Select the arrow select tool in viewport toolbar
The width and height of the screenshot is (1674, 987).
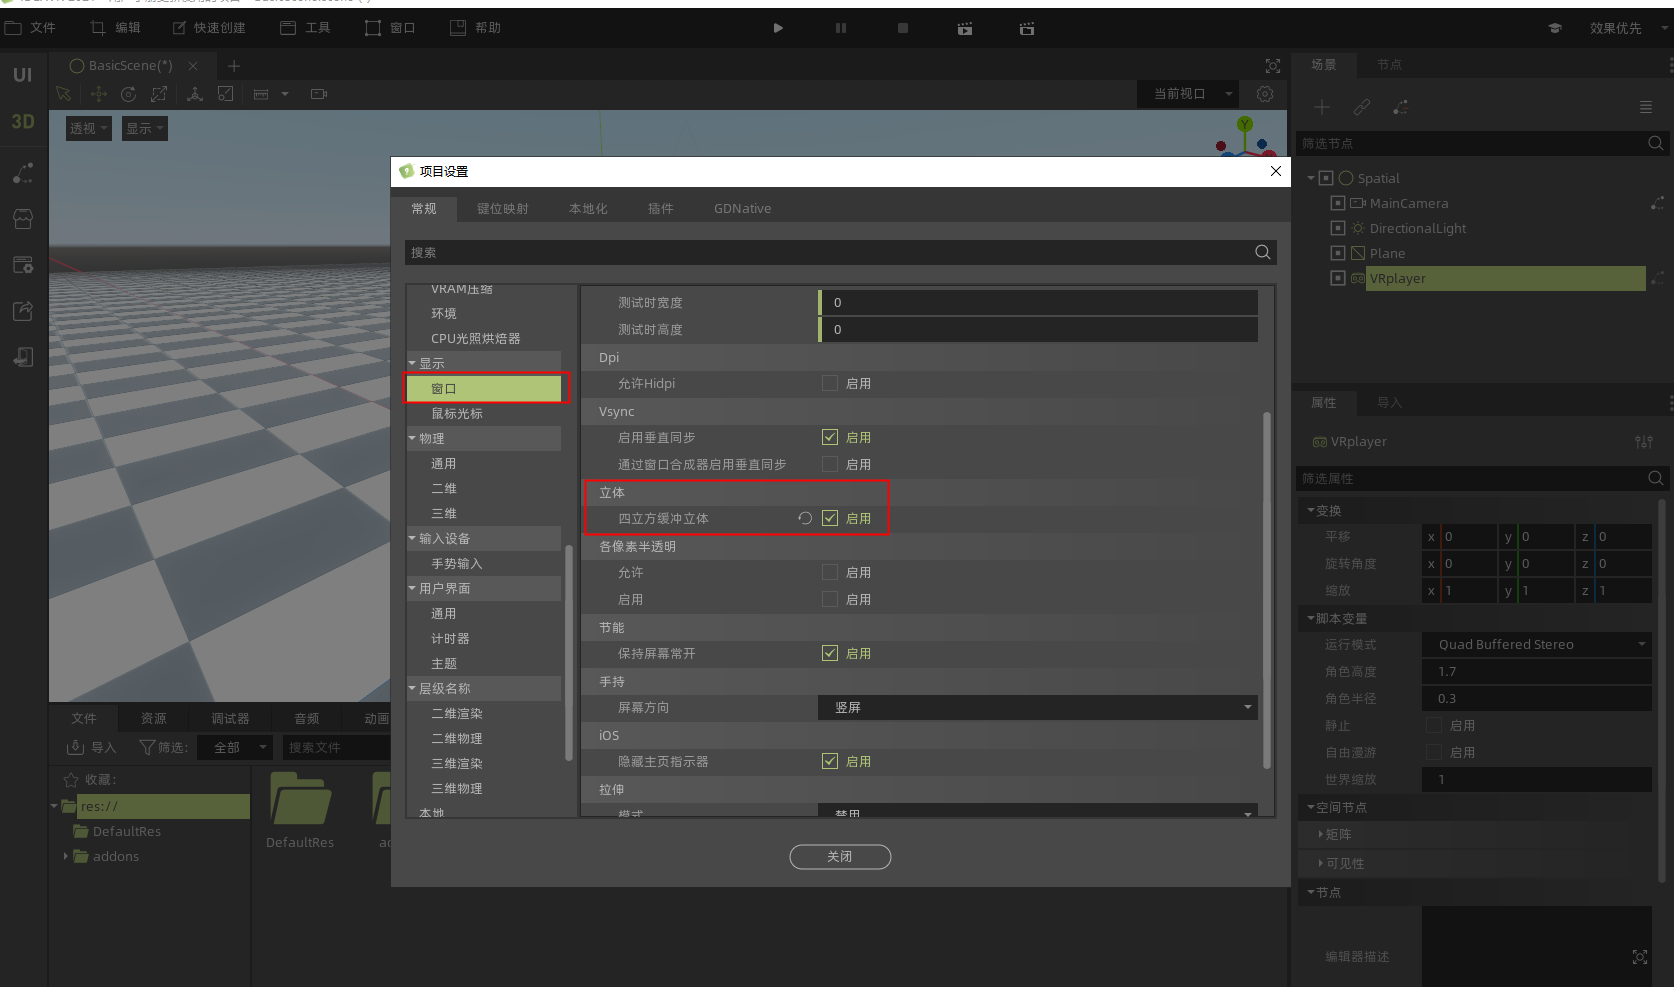click(64, 94)
